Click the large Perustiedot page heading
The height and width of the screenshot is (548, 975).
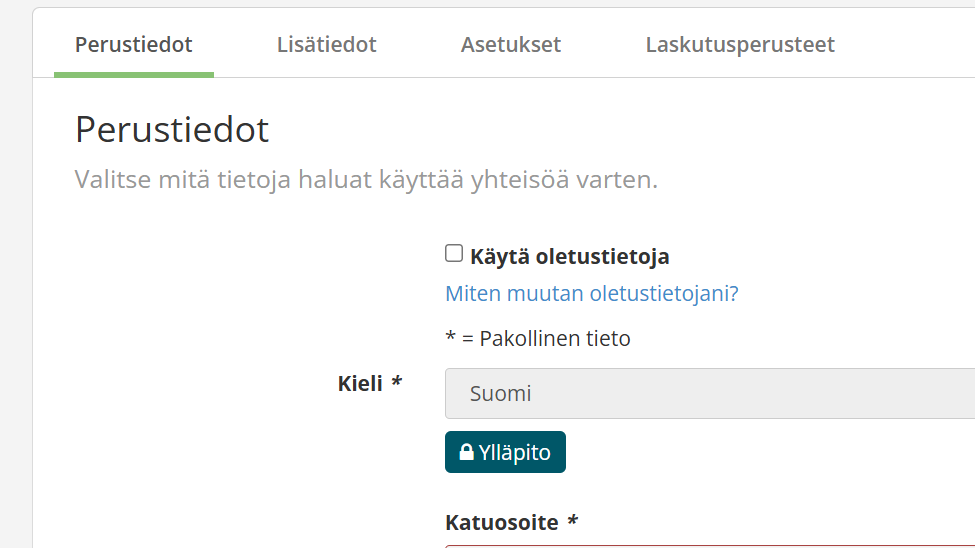[x=172, y=130]
